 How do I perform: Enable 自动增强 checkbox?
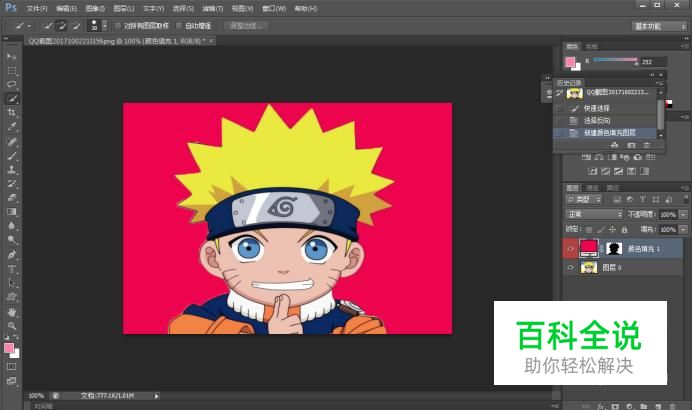[179, 26]
